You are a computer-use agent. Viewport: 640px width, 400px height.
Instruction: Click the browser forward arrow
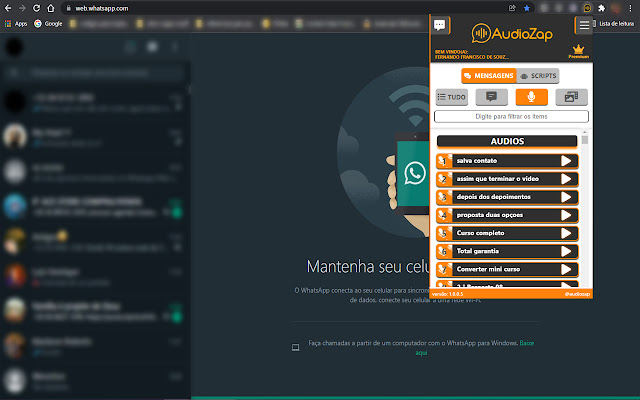point(22,8)
